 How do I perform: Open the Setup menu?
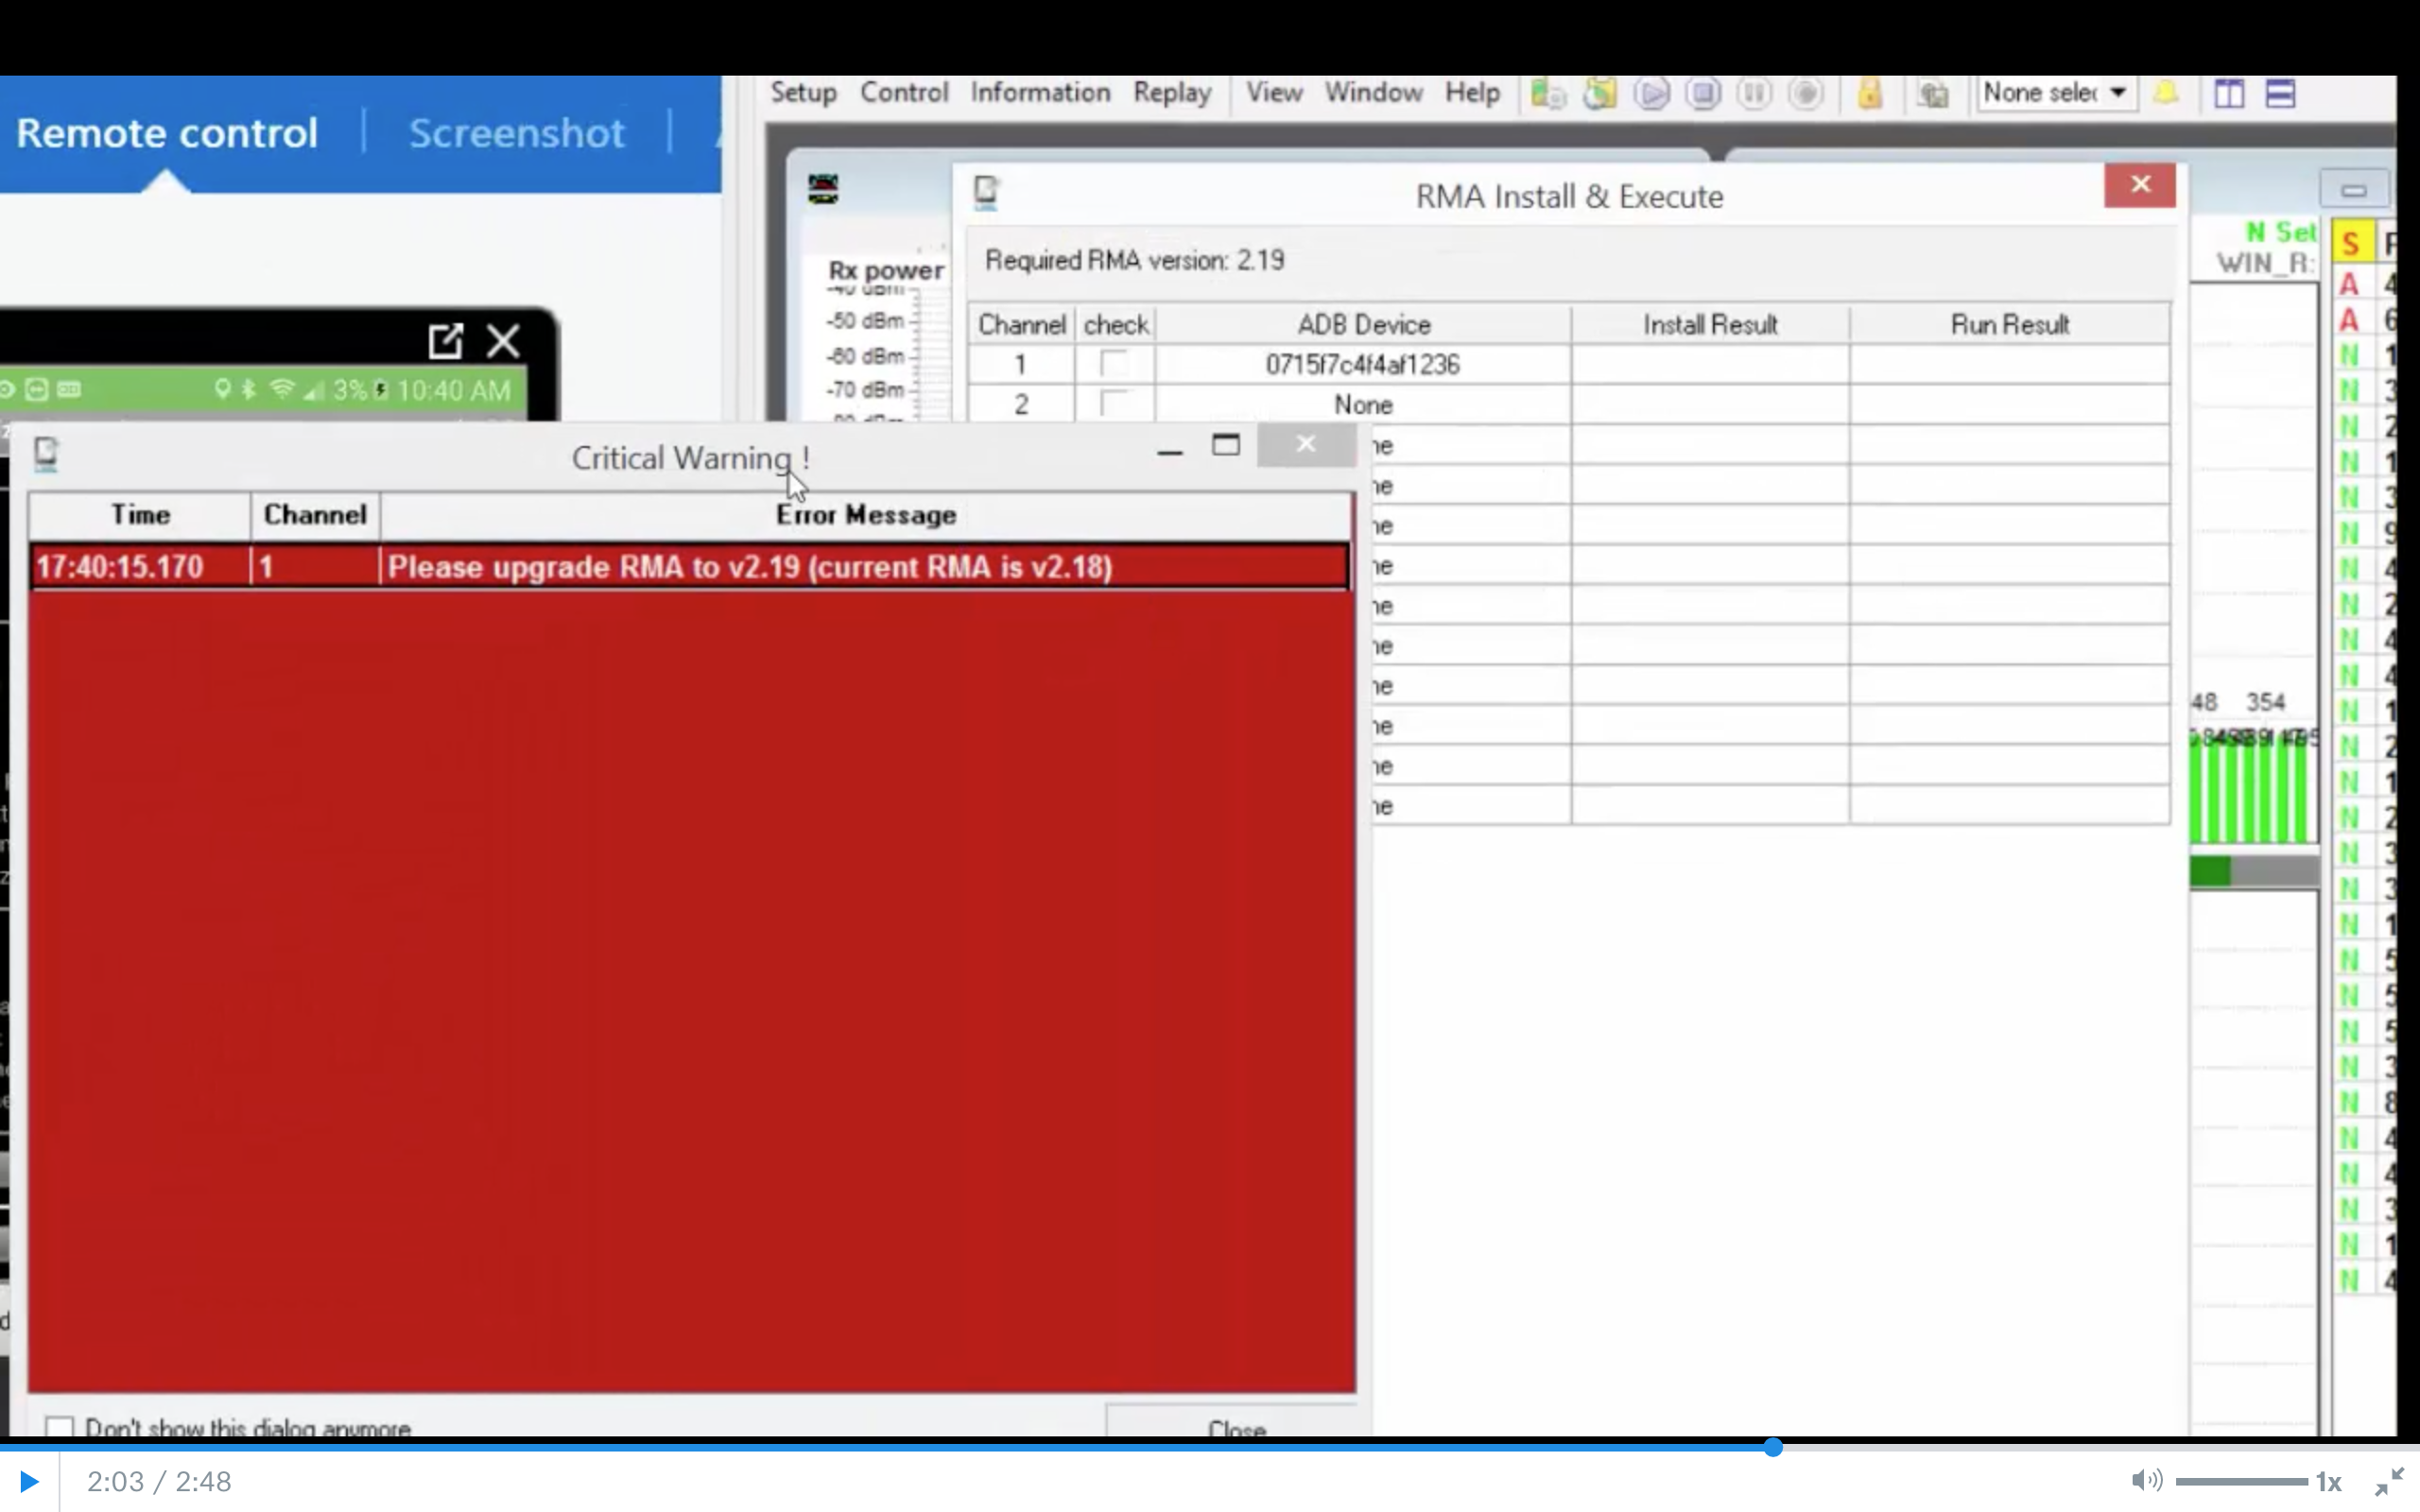803,93
